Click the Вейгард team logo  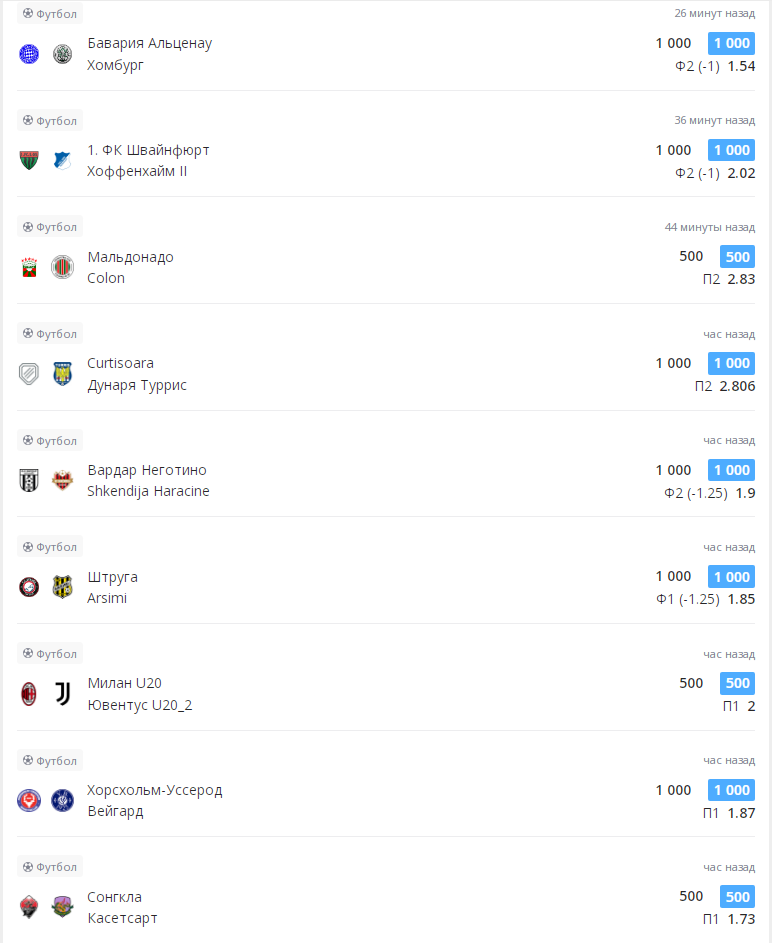click(63, 800)
